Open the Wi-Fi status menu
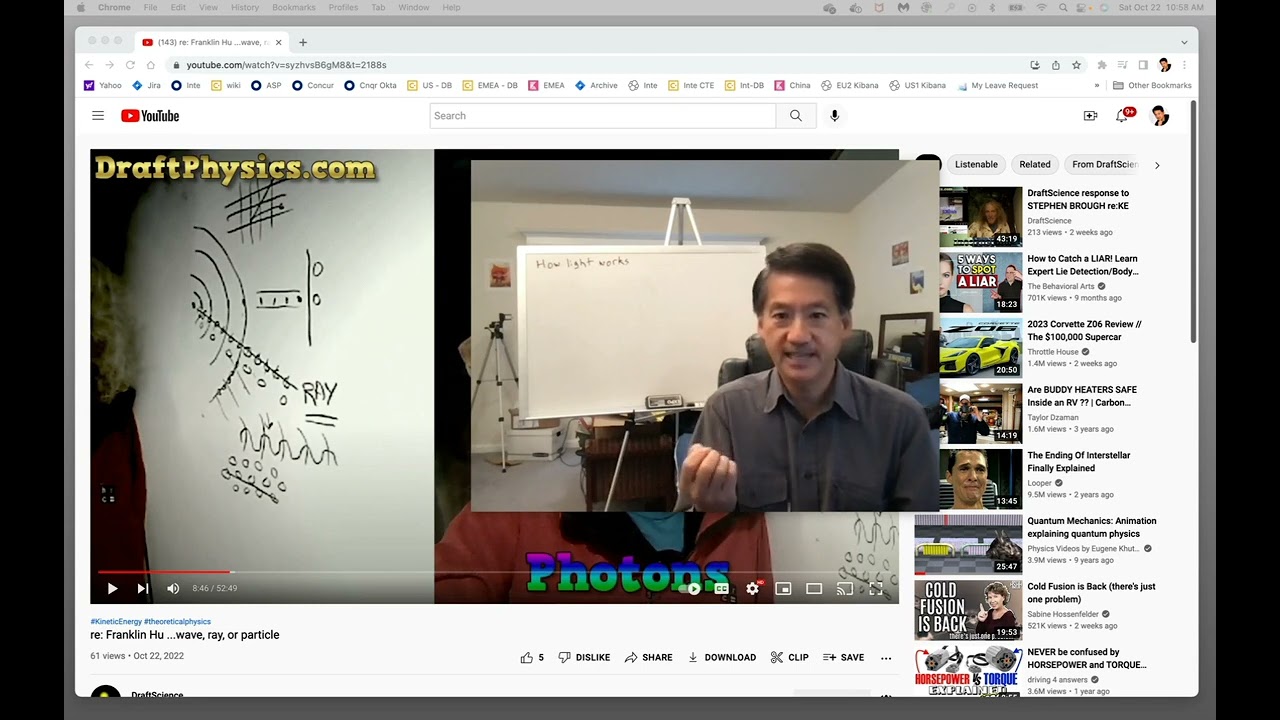 (x=1040, y=7)
